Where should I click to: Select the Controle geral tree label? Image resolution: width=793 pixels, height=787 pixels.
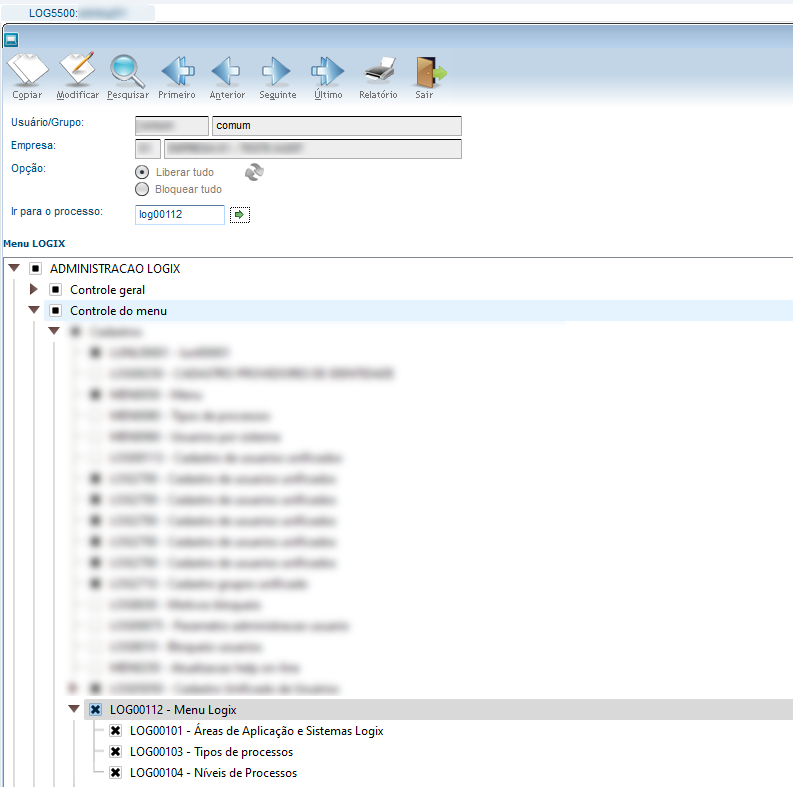click(107, 290)
